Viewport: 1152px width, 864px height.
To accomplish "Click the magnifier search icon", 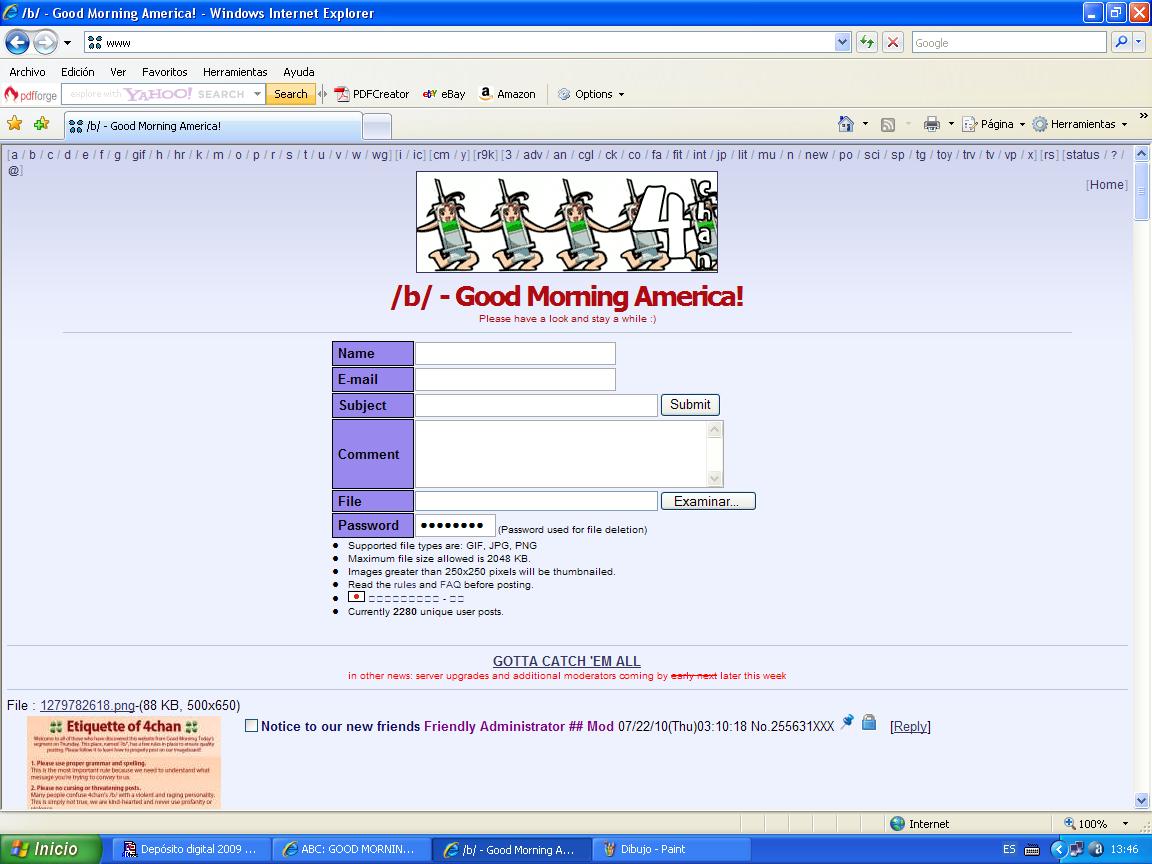I will [1121, 43].
